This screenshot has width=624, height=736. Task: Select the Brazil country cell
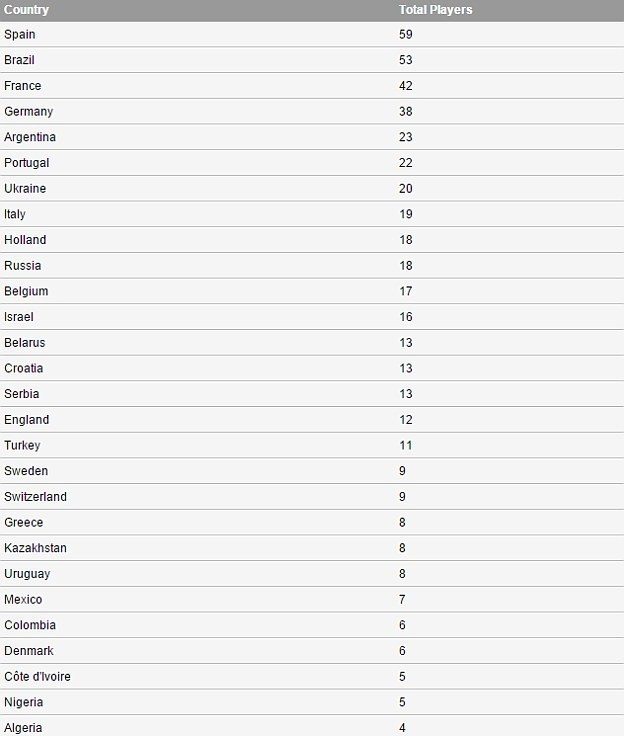[20, 60]
